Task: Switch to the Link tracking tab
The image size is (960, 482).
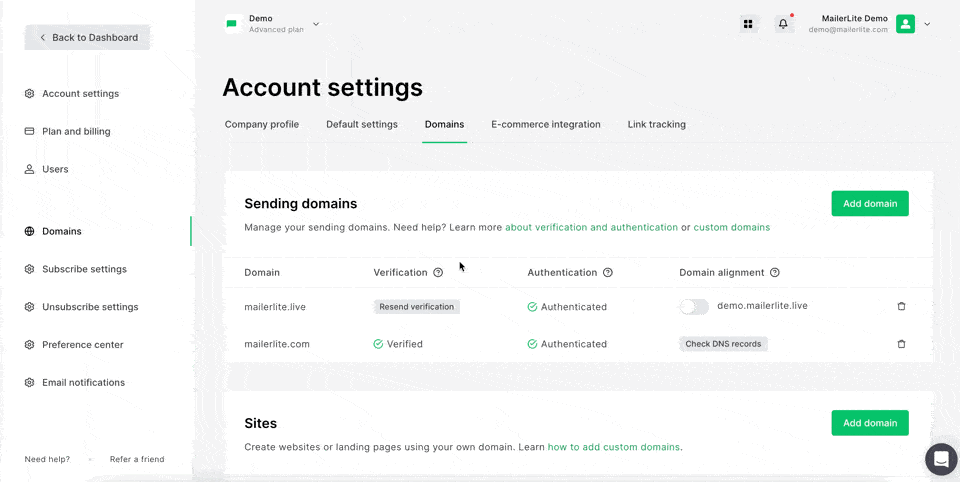Action: coord(656,125)
